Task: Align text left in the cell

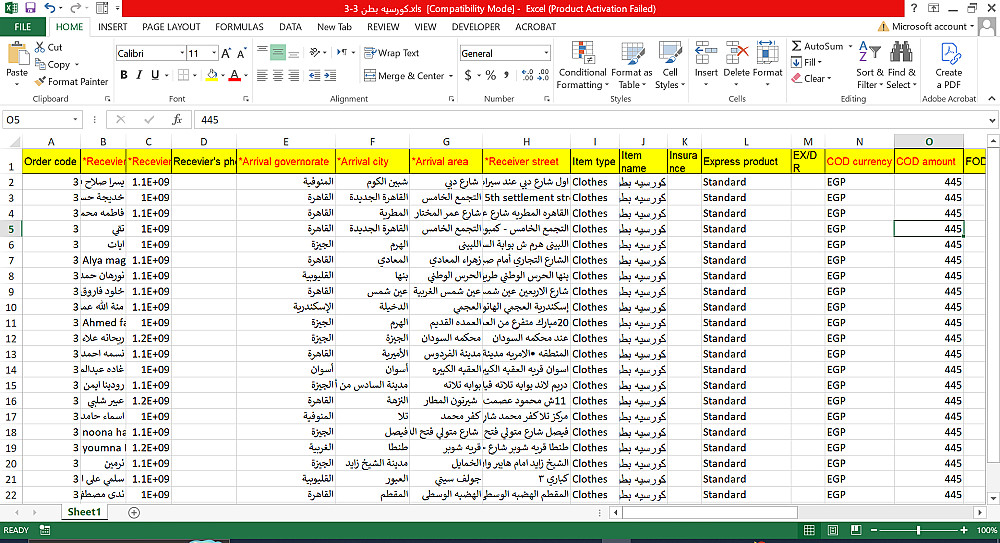Action: click(262, 75)
